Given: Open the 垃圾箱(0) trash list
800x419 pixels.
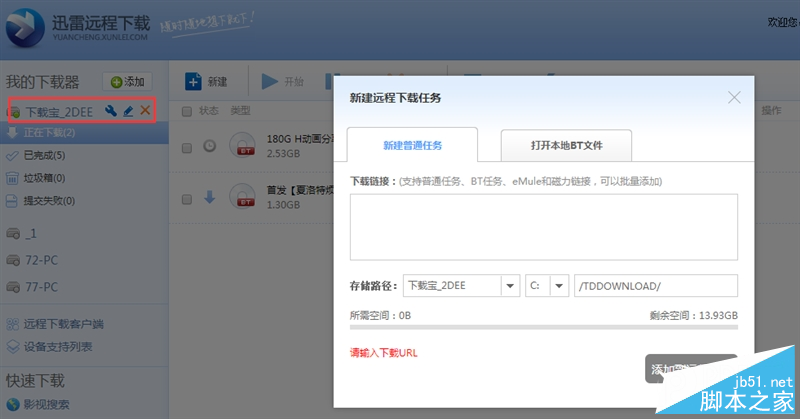Looking at the screenshot, I should pos(44,178).
